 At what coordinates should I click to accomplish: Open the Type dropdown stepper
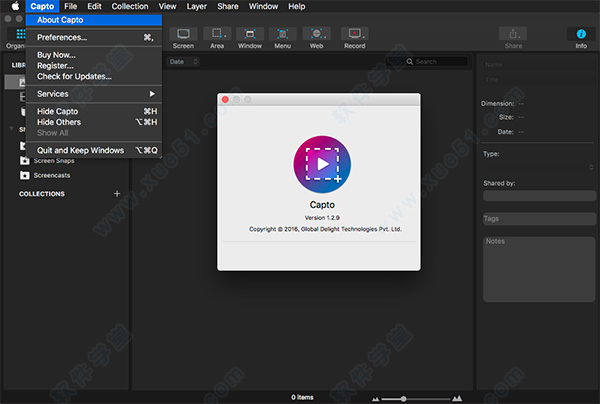pyautogui.click(x=591, y=167)
